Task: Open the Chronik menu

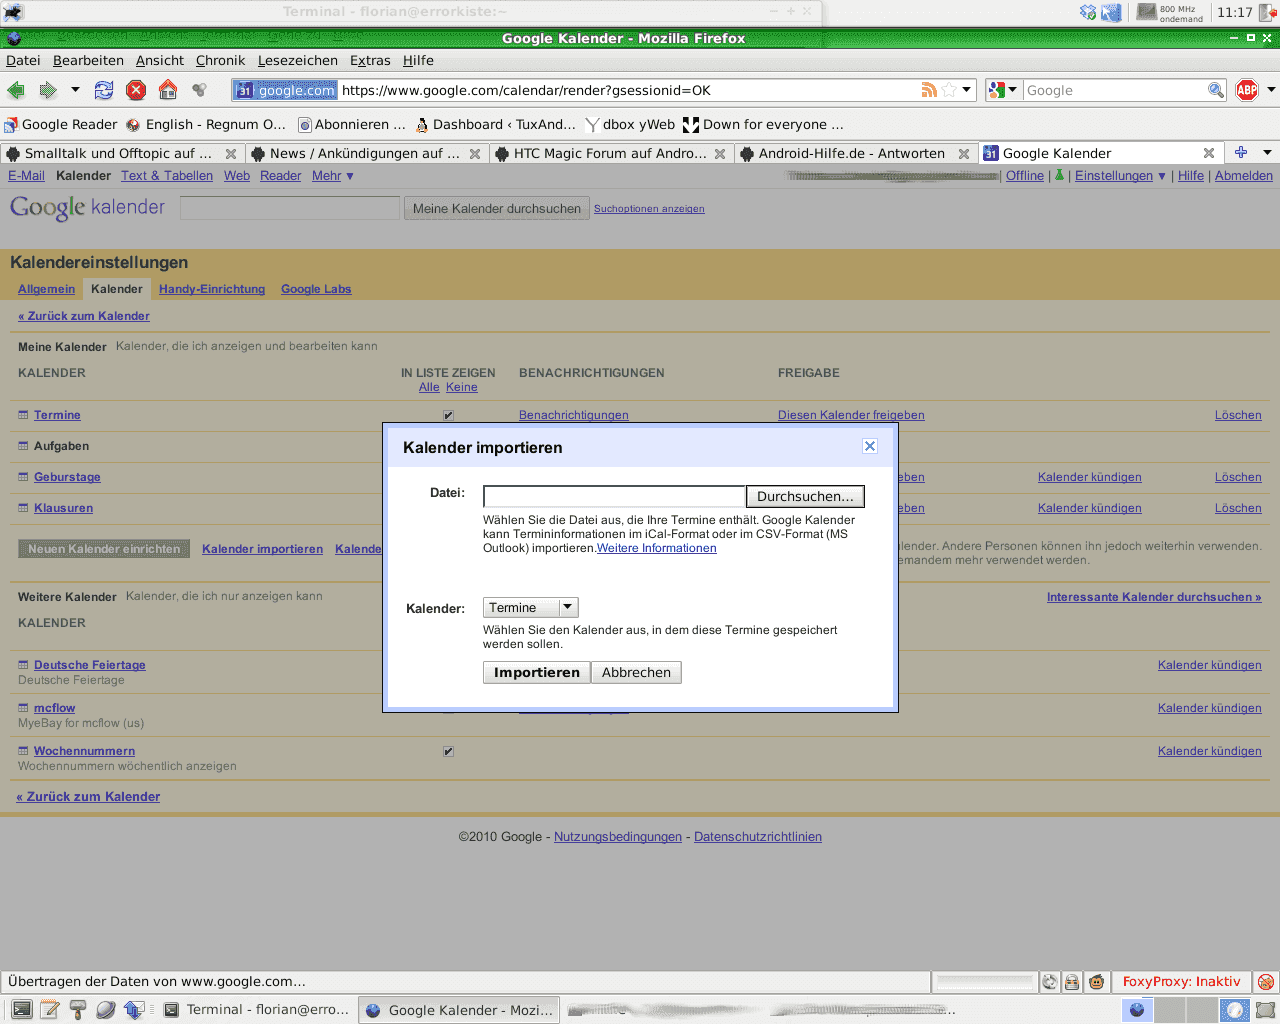Action: (x=220, y=60)
